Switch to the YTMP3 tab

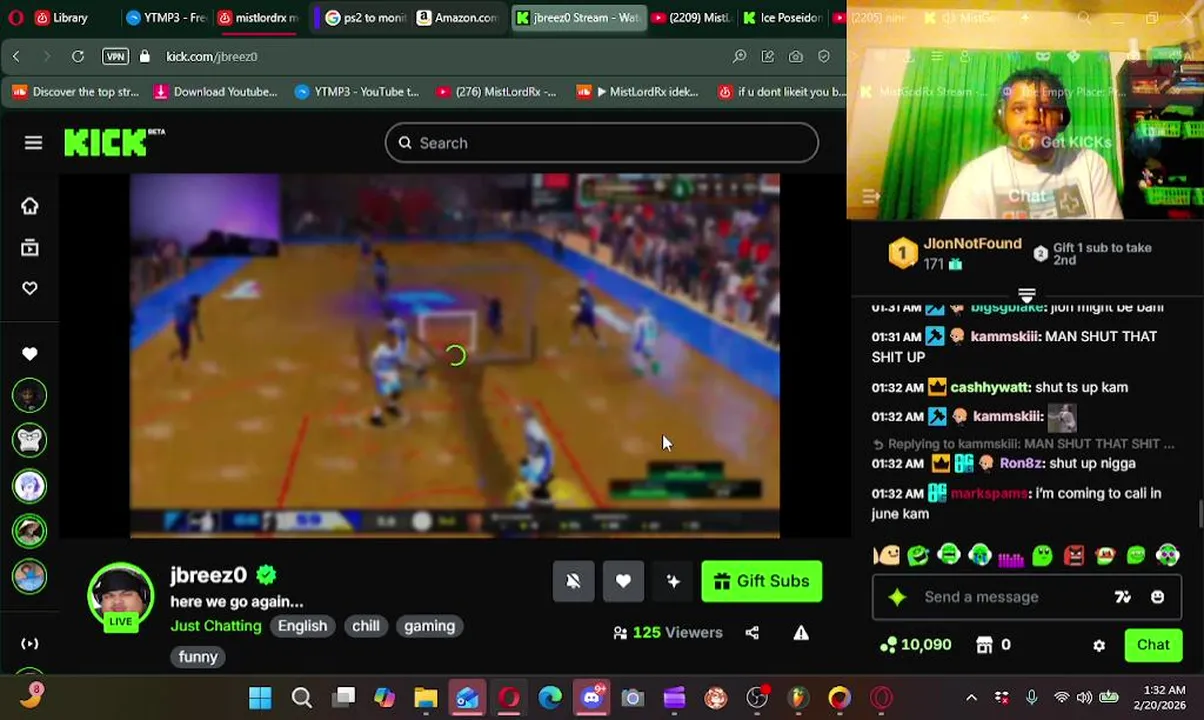(164, 17)
